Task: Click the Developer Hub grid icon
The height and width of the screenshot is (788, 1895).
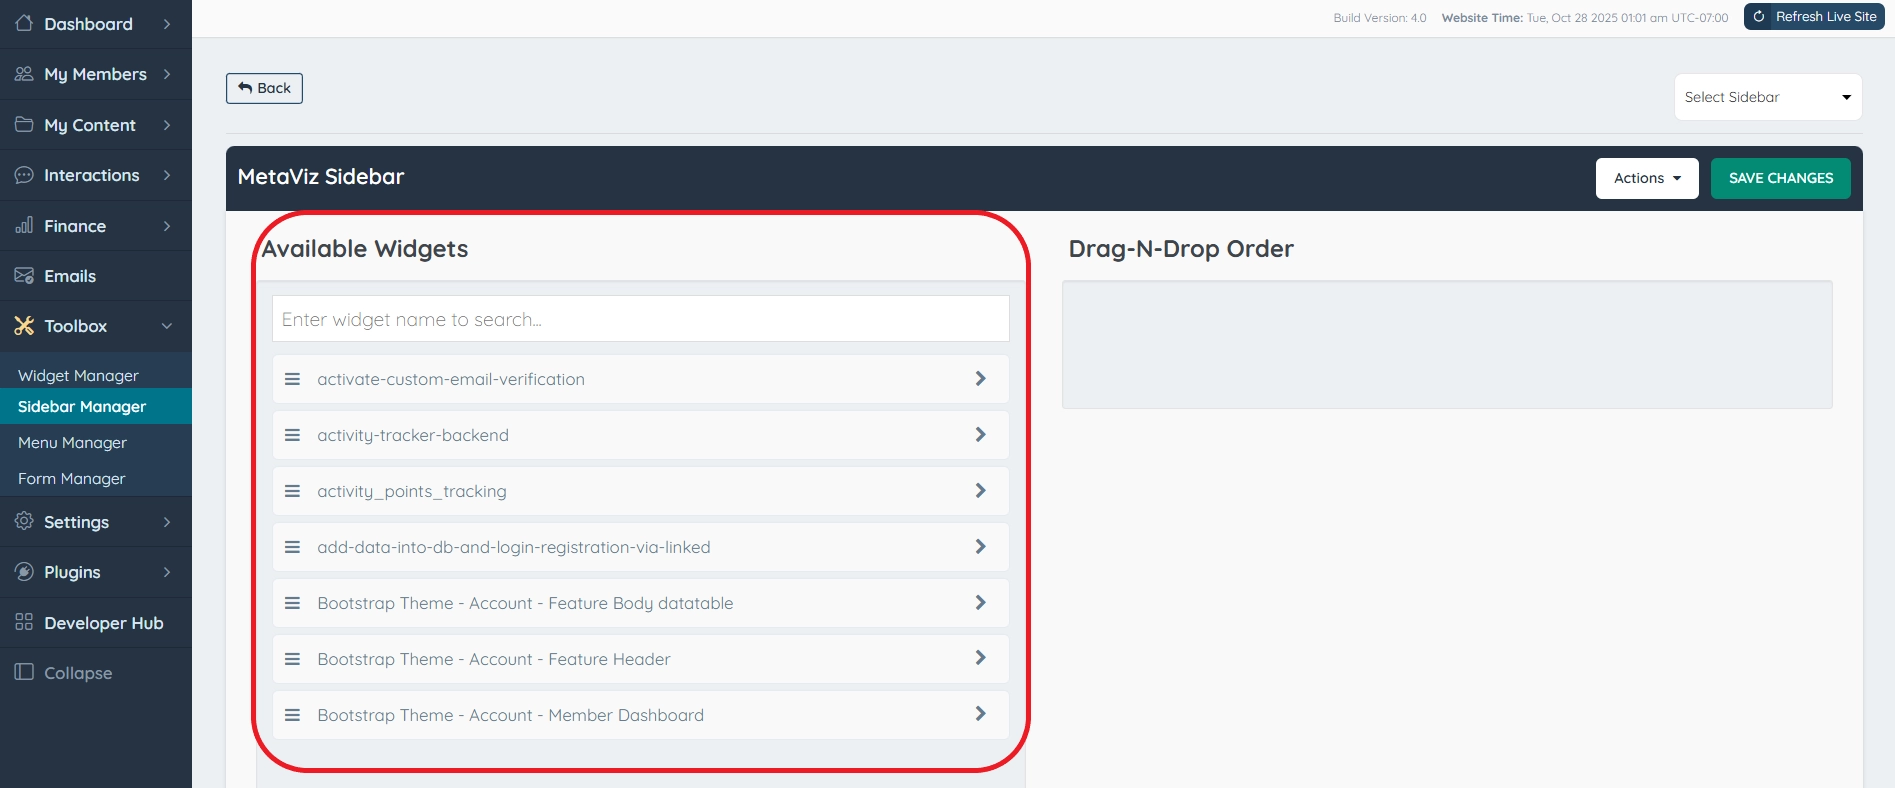Action: click(x=24, y=622)
